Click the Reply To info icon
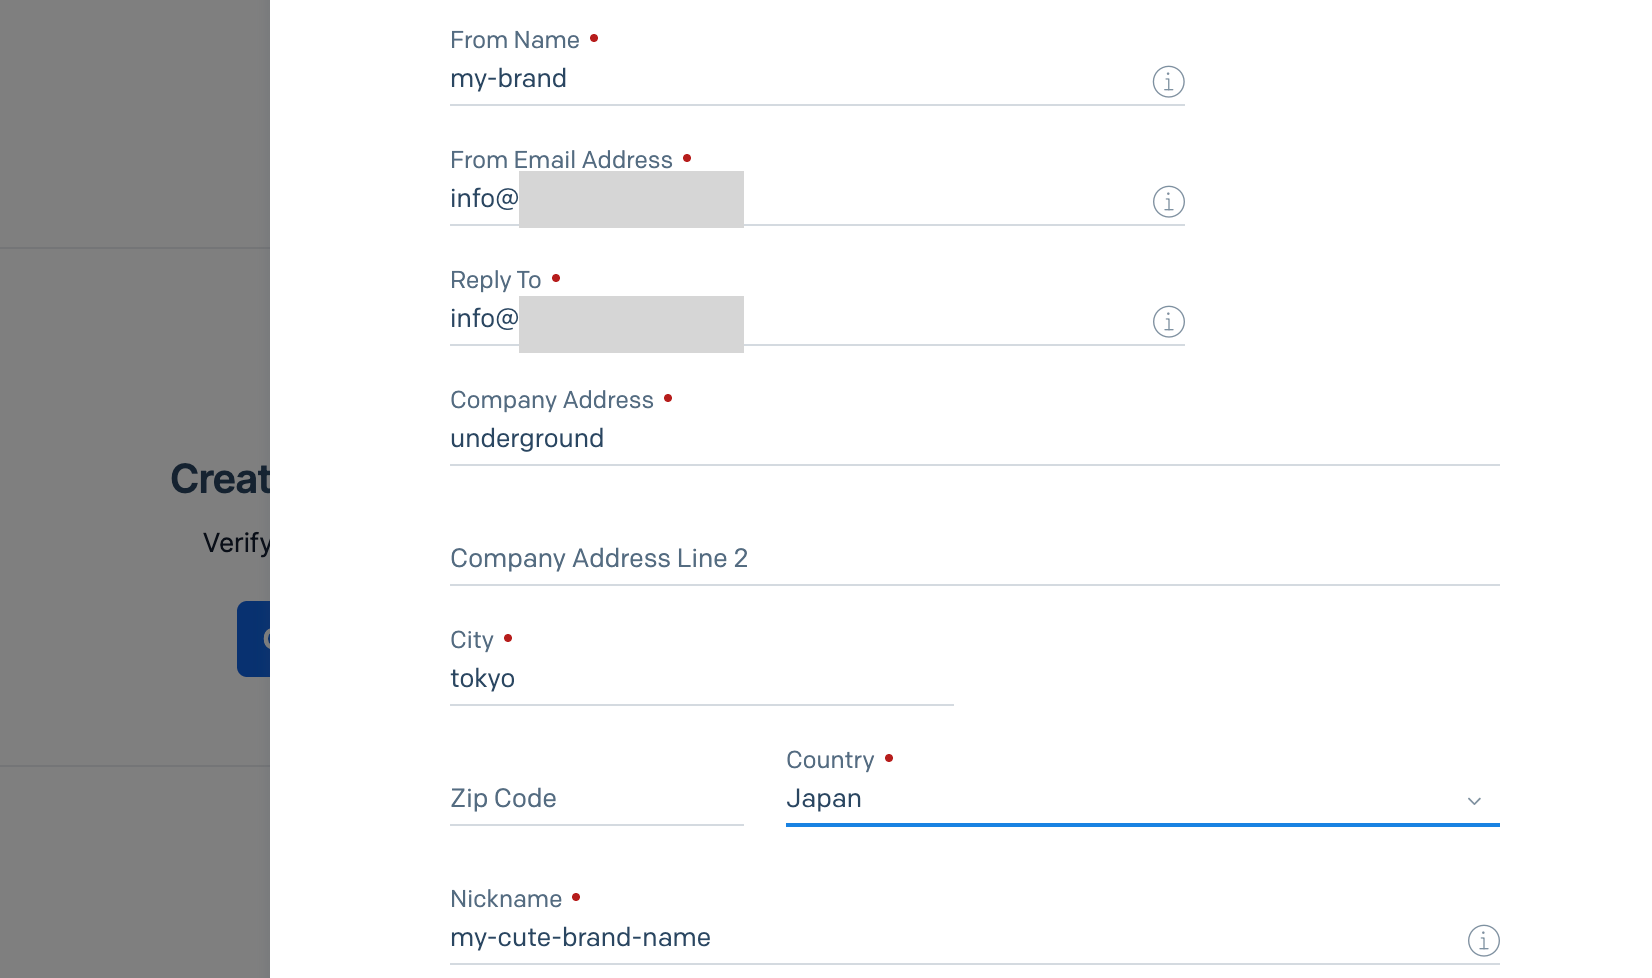 coord(1168,321)
